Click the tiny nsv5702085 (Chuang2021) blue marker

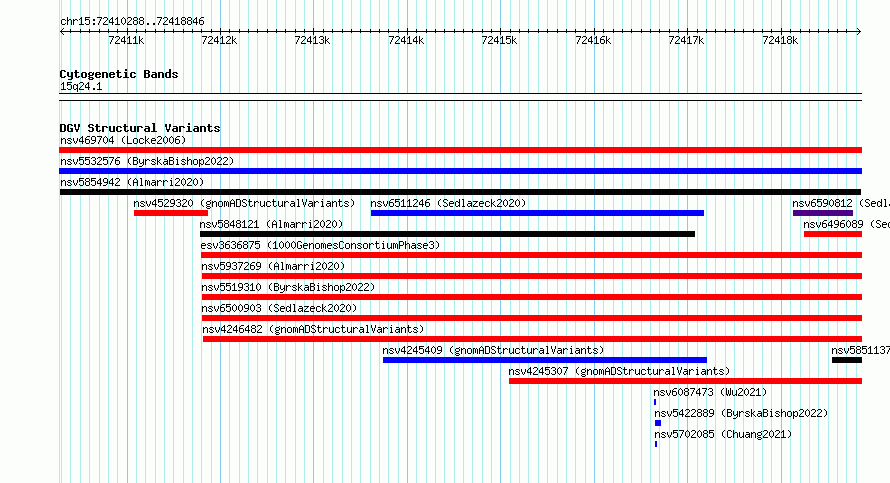click(656, 444)
